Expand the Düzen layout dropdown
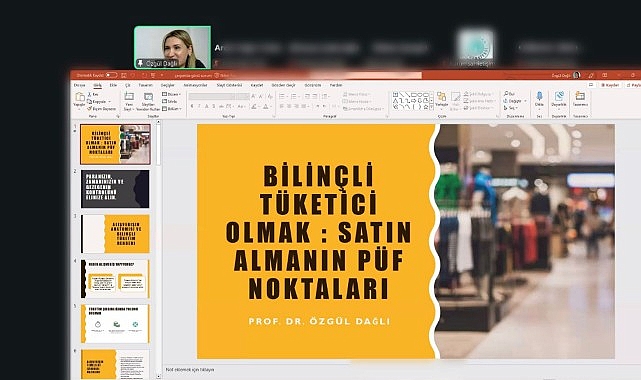 171,94
